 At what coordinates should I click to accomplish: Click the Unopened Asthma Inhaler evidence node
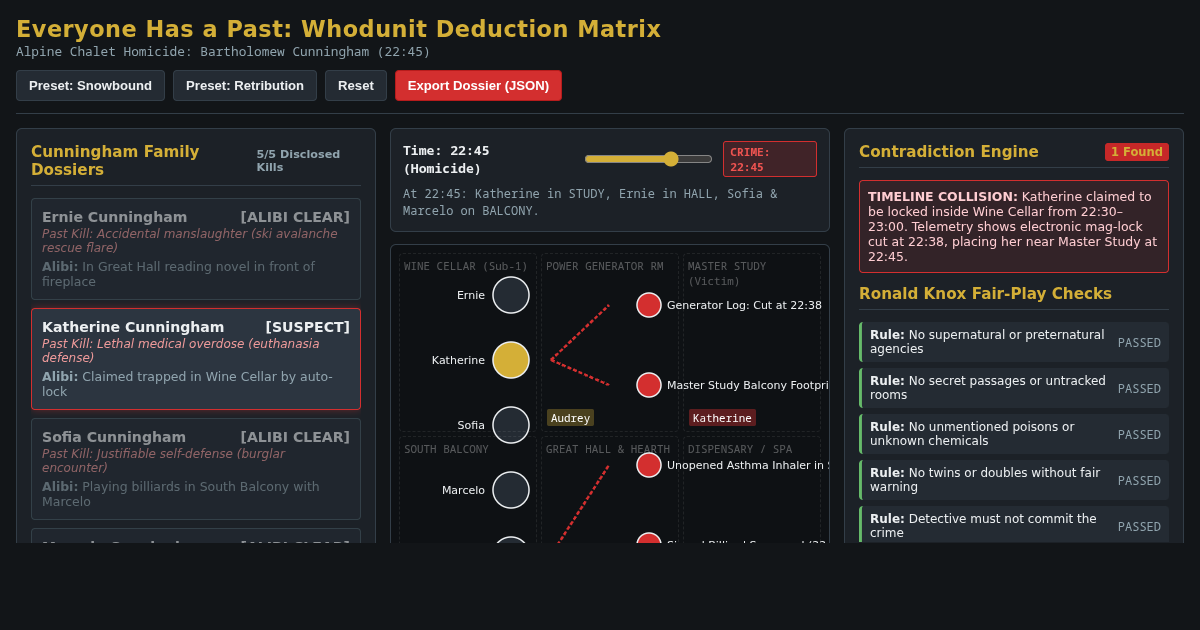[x=649, y=465]
